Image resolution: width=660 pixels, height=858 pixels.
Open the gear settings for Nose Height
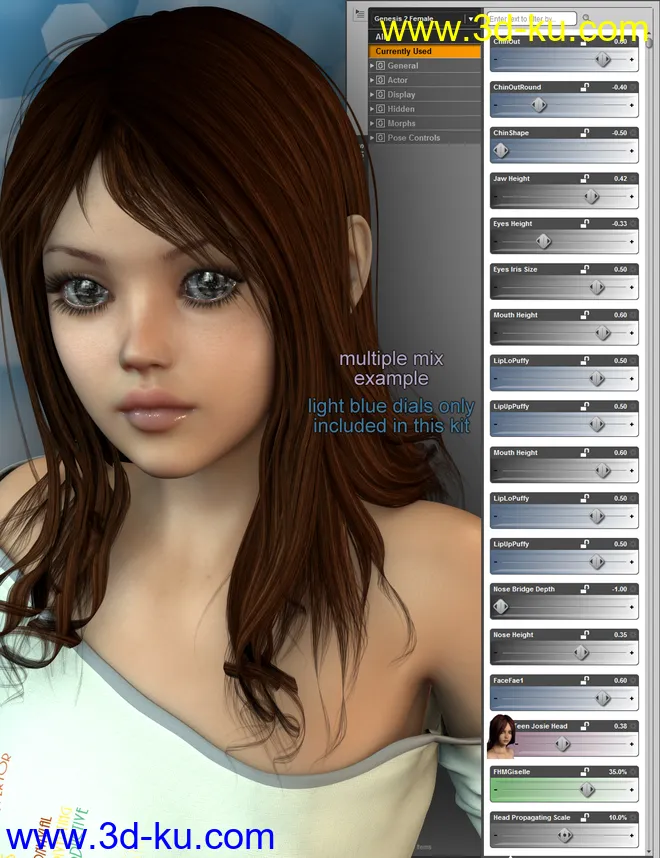click(x=633, y=635)
